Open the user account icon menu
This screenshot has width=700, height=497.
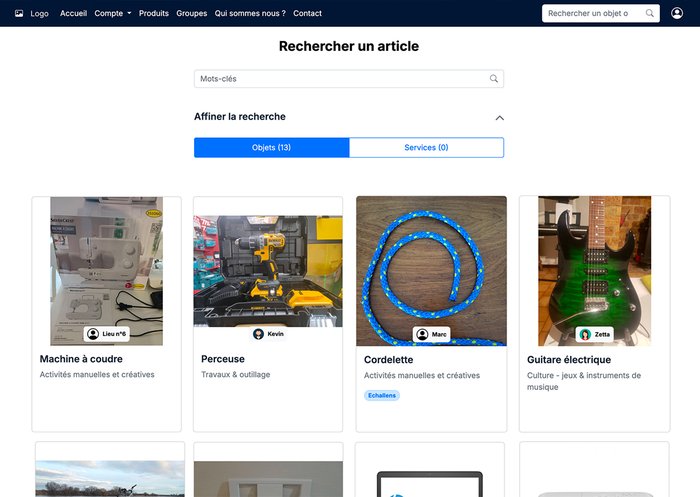click(677, 13)
